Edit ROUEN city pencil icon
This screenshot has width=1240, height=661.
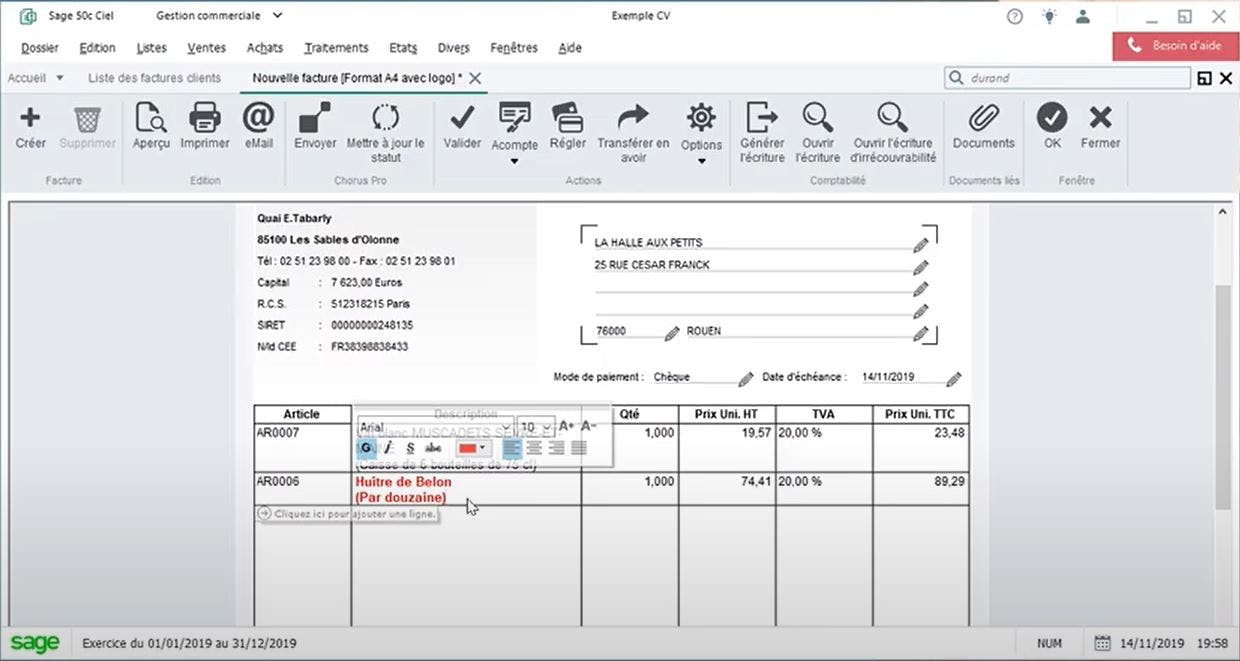point(920,333)
